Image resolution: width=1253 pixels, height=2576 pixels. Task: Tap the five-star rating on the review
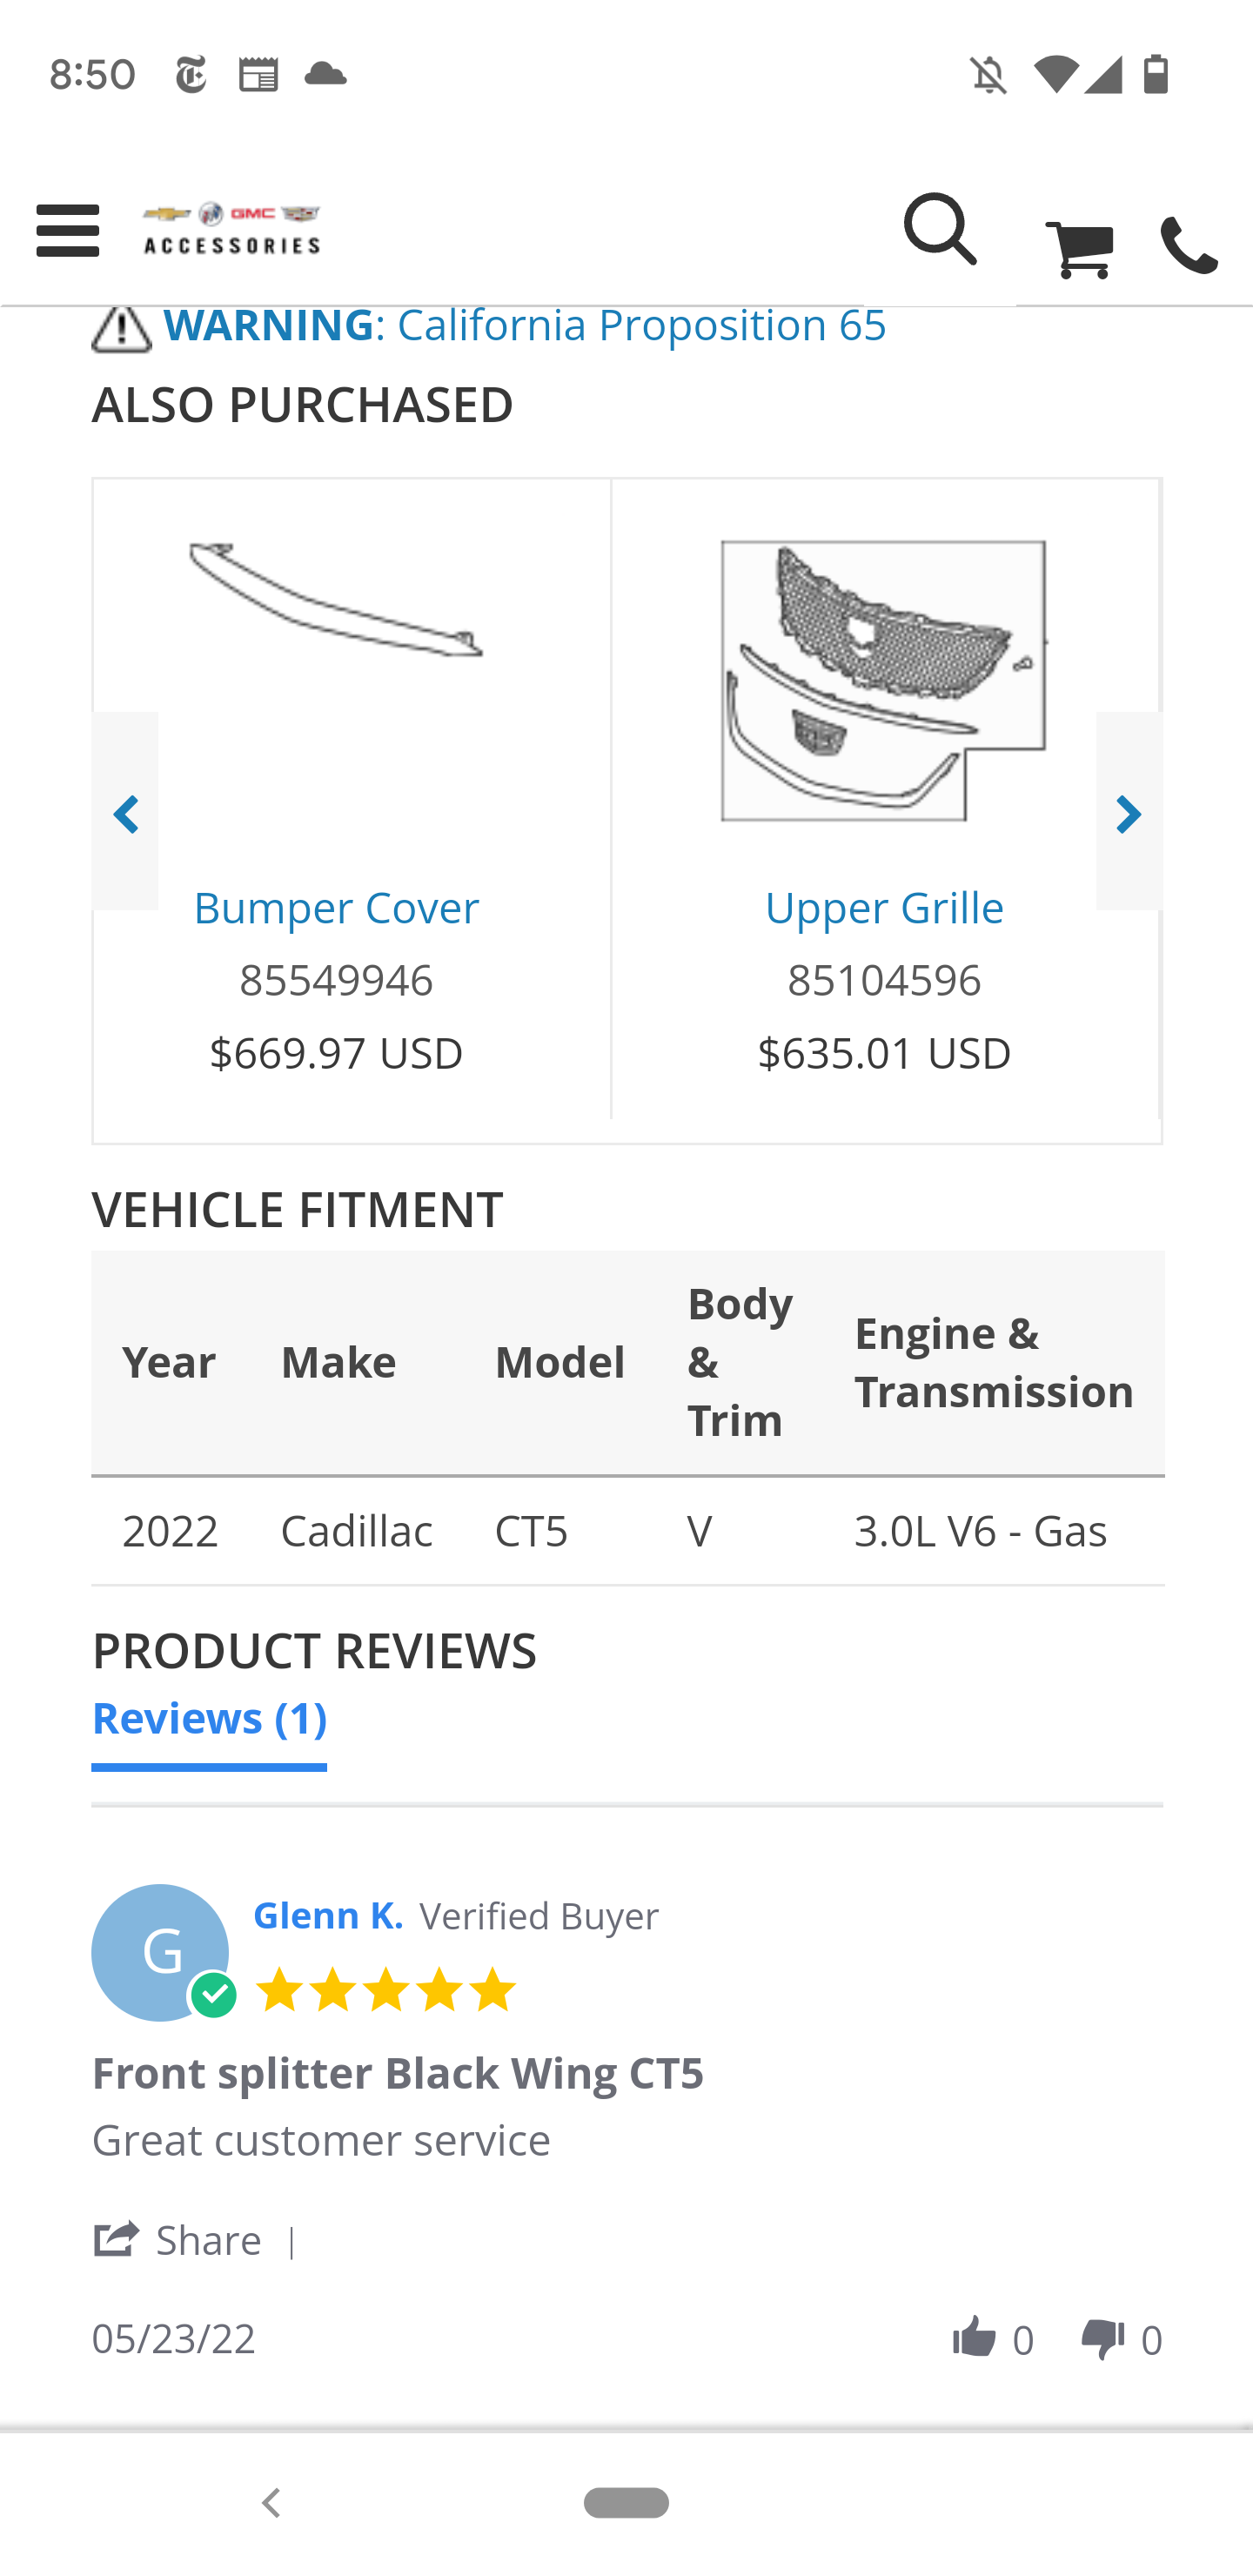pos(386,1990)
